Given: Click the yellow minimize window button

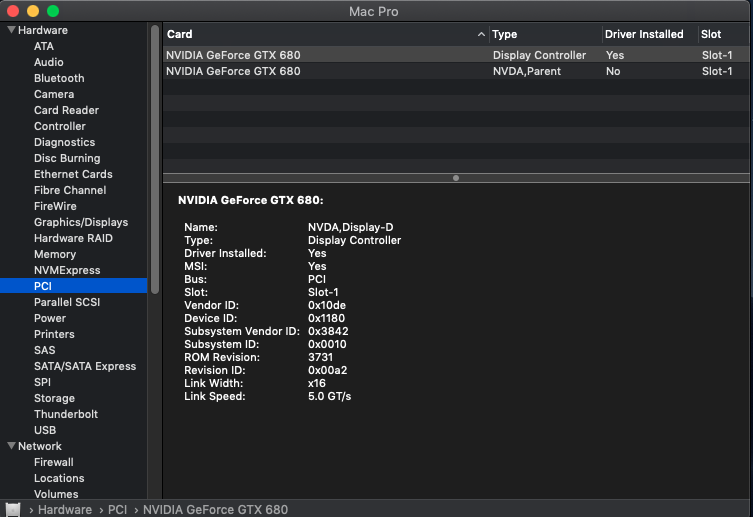Looking at the screenshot, I should point(33,11).
